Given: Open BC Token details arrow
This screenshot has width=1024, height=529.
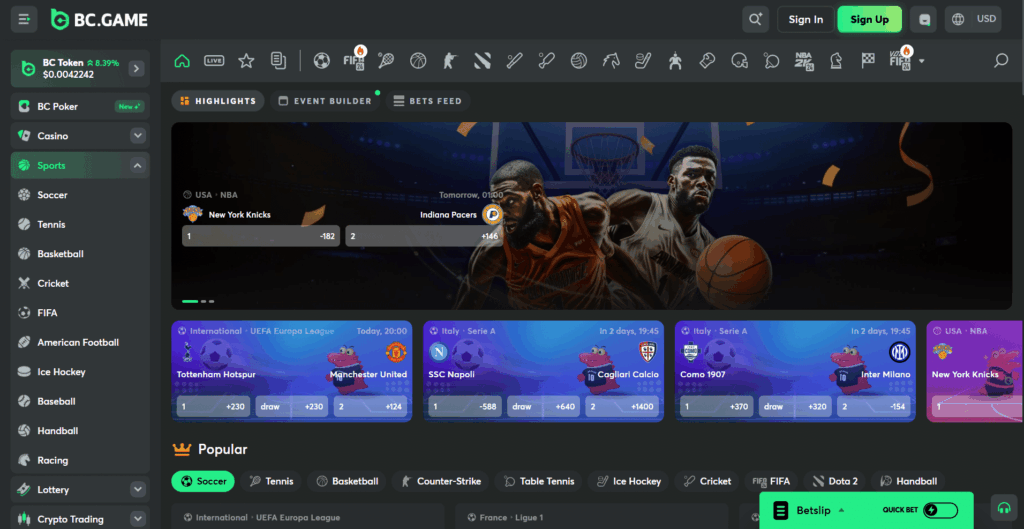Looking at the screenshot, I should 136,69.
